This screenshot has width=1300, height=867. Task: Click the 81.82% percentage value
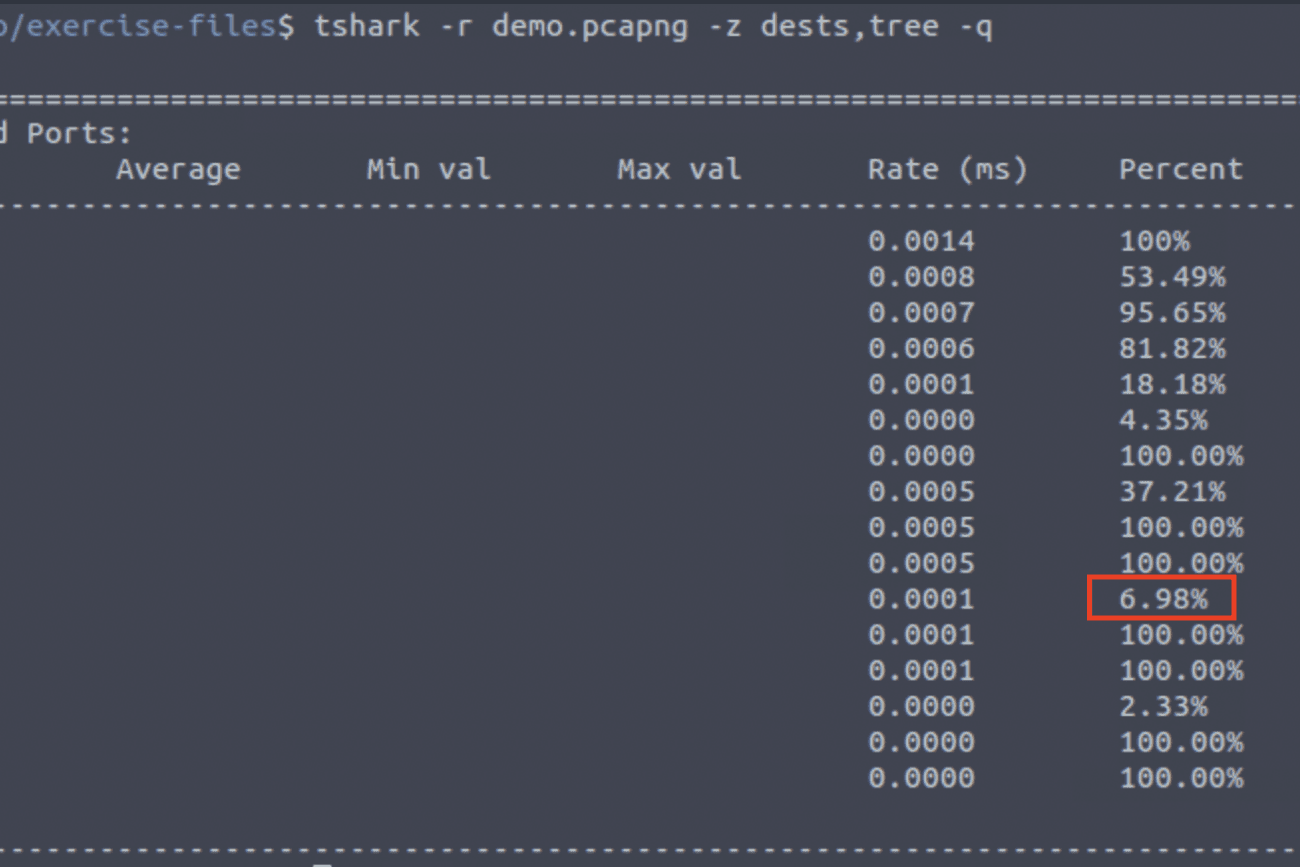1172,348
